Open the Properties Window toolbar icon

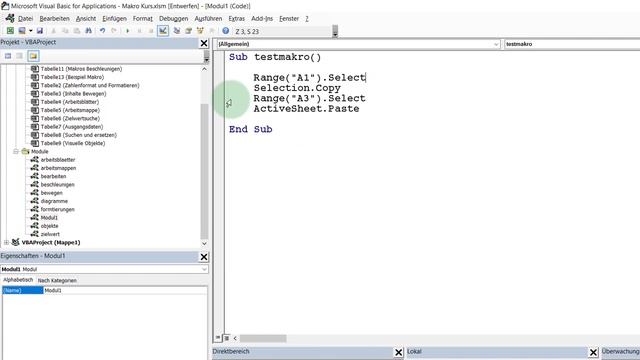point(188,31)
